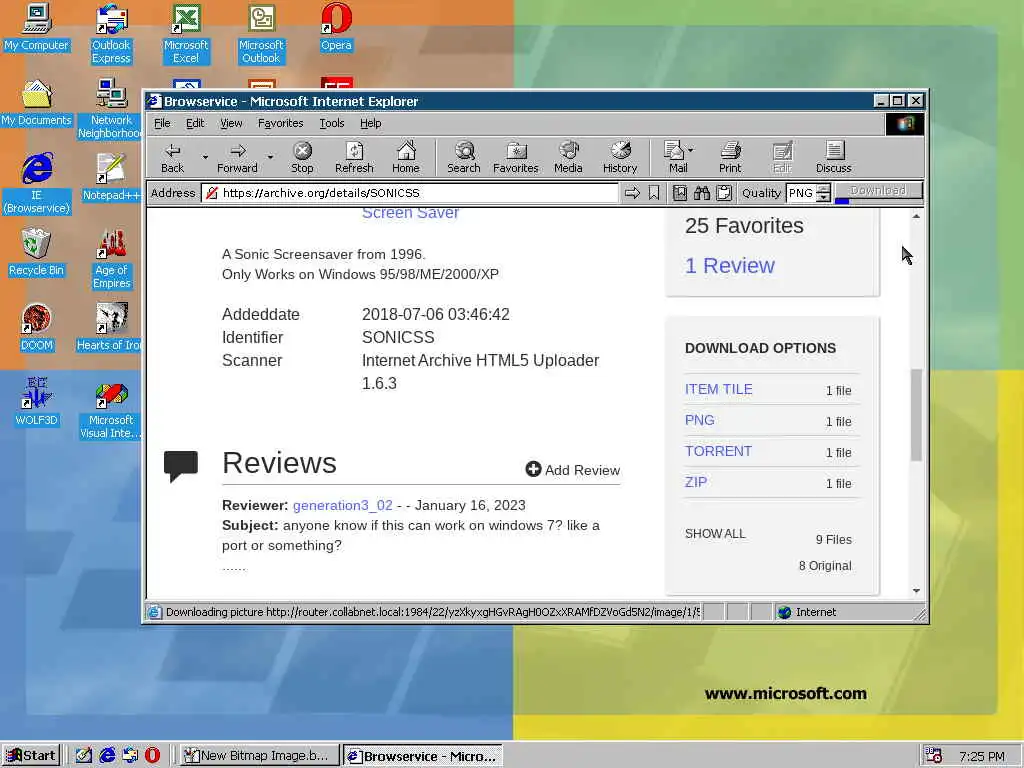Launch Internet Explorer from quick launch
This screenshot has height=768, width=1024.
coord(107,756)
